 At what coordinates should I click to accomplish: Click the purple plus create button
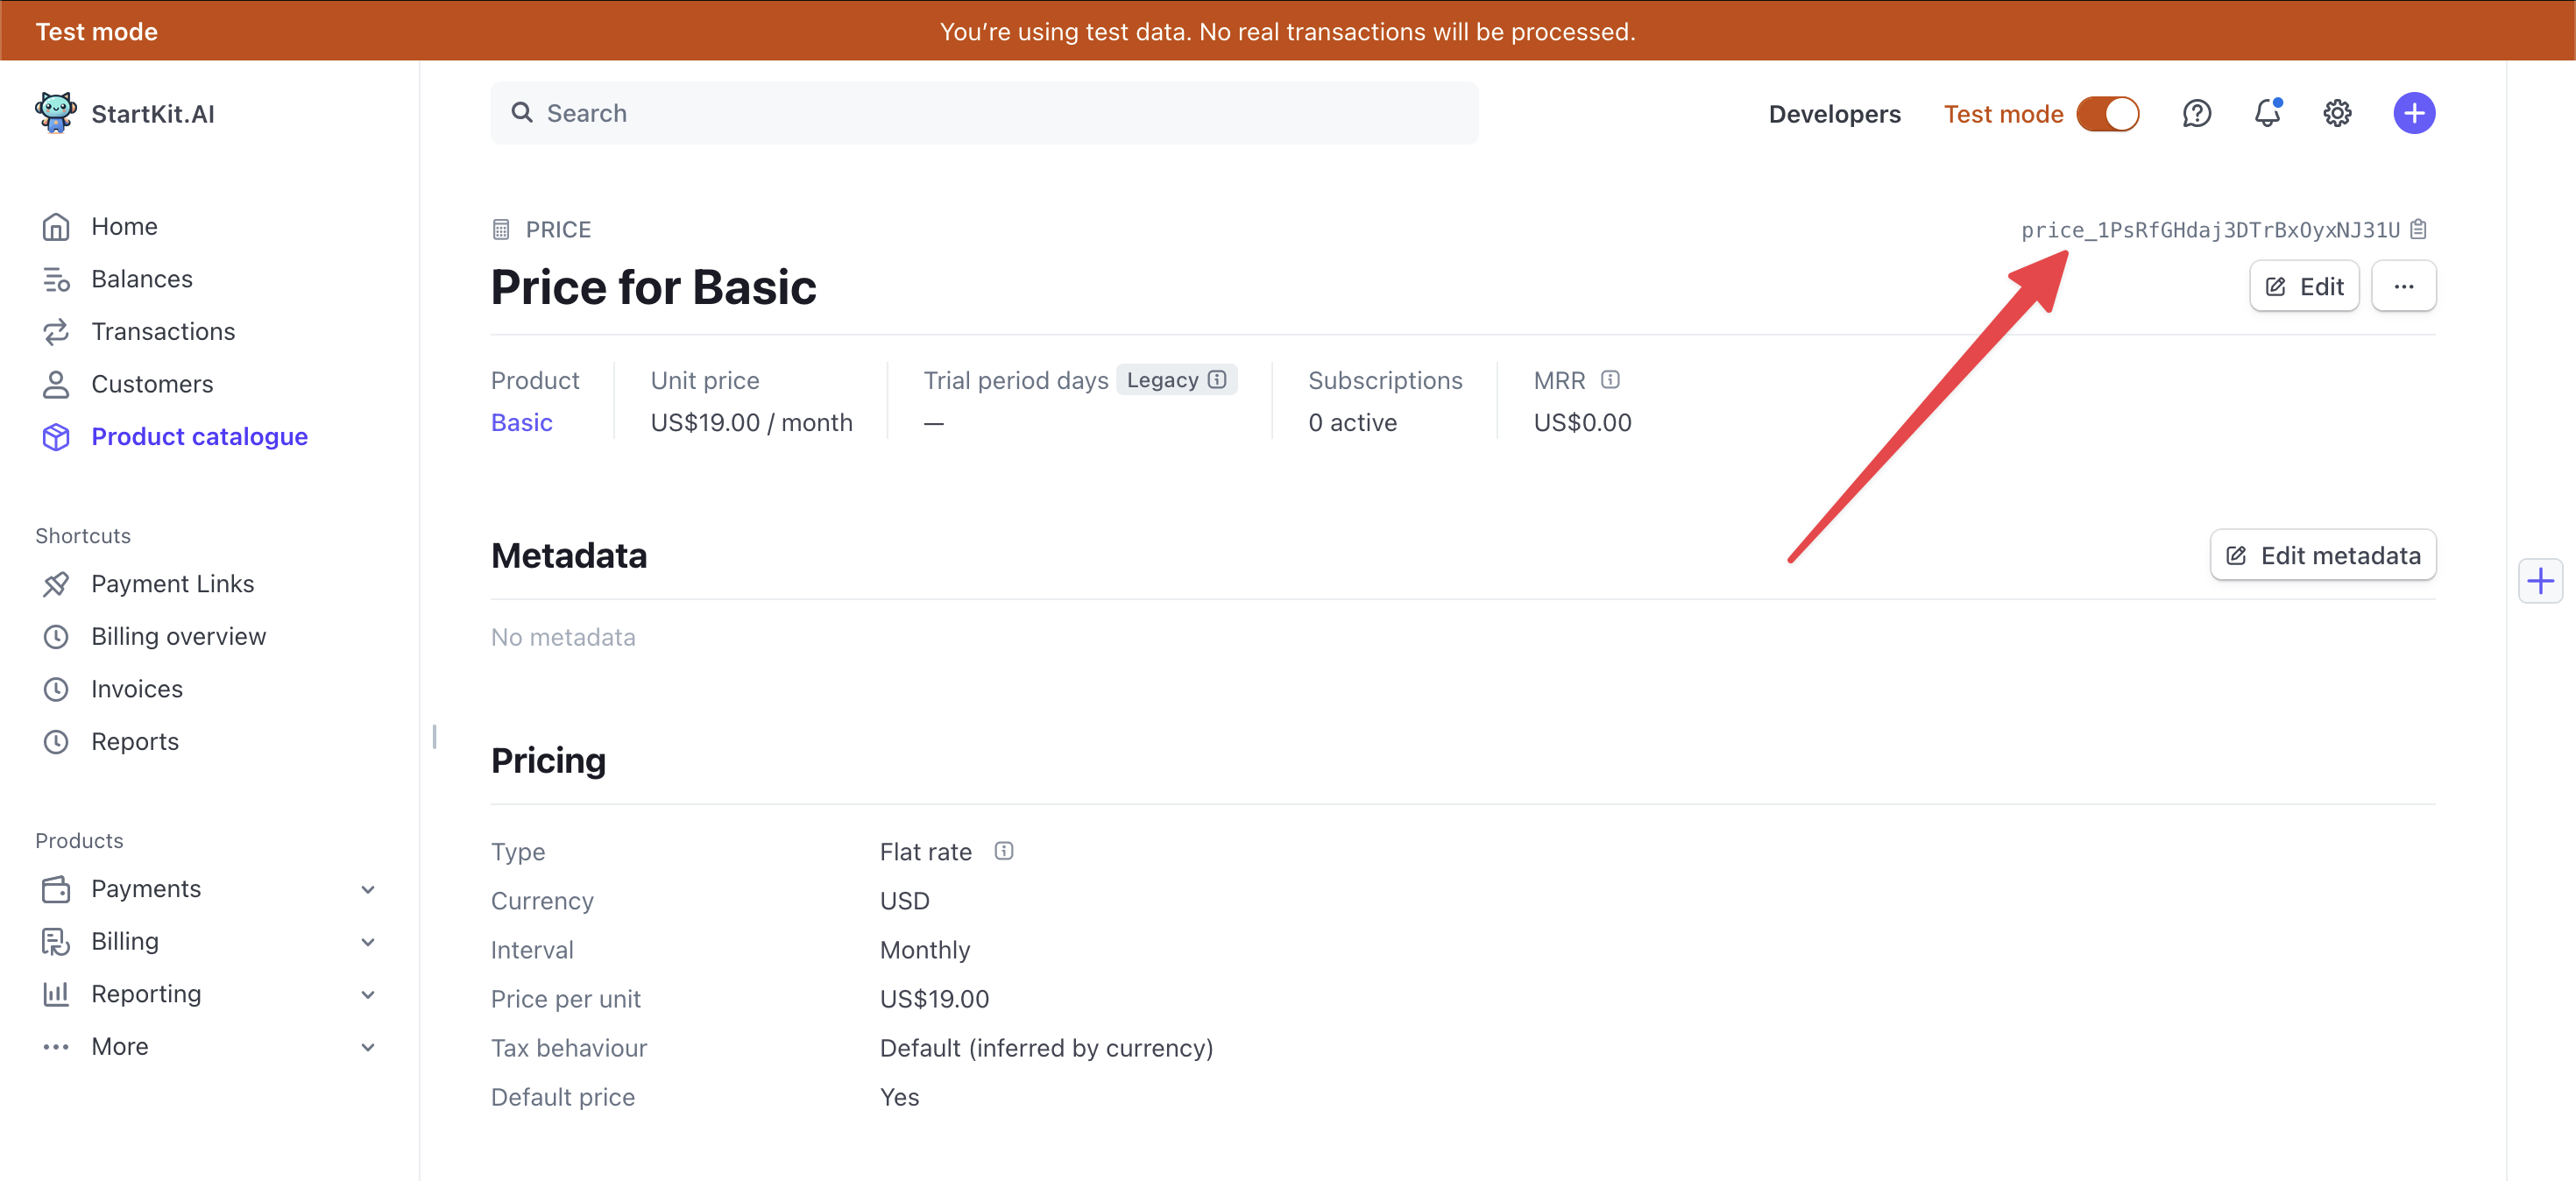pyautogui.click(x=2414, y=113)
